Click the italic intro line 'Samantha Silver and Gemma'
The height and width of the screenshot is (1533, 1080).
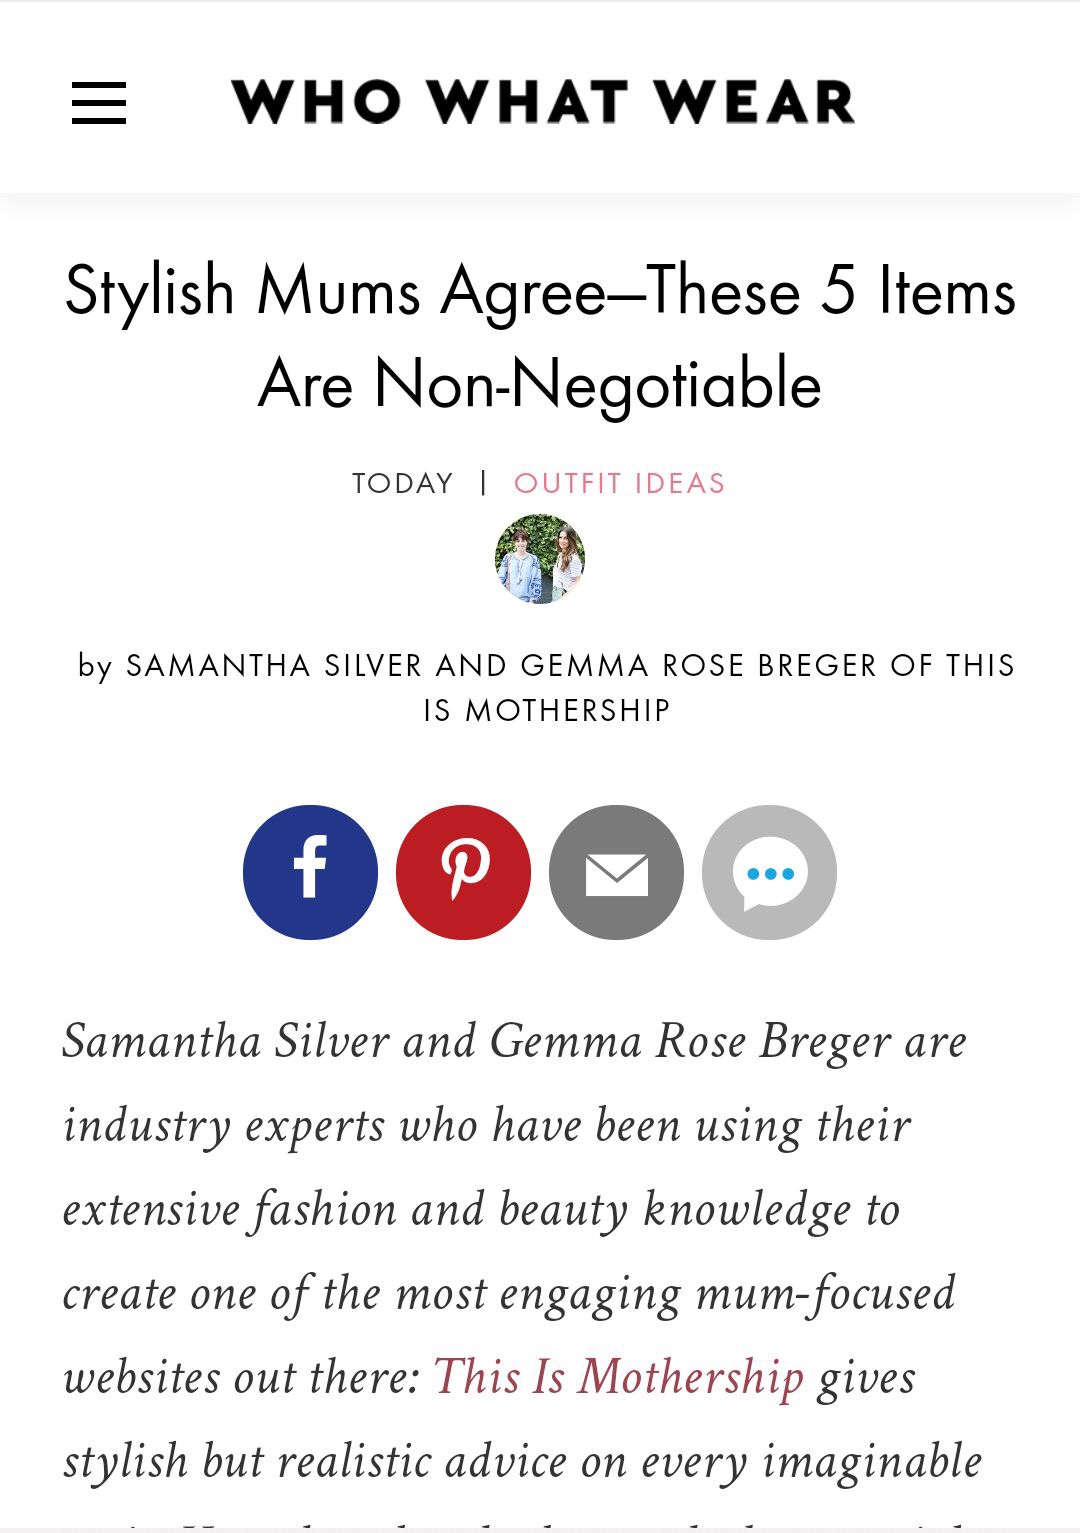(352, 1041)
